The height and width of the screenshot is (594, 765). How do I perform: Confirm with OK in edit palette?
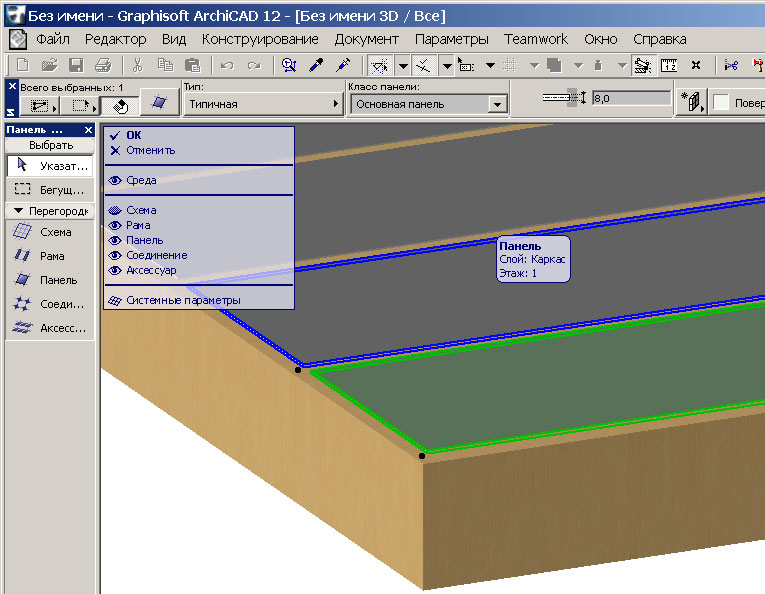click(x=133, y=135)
